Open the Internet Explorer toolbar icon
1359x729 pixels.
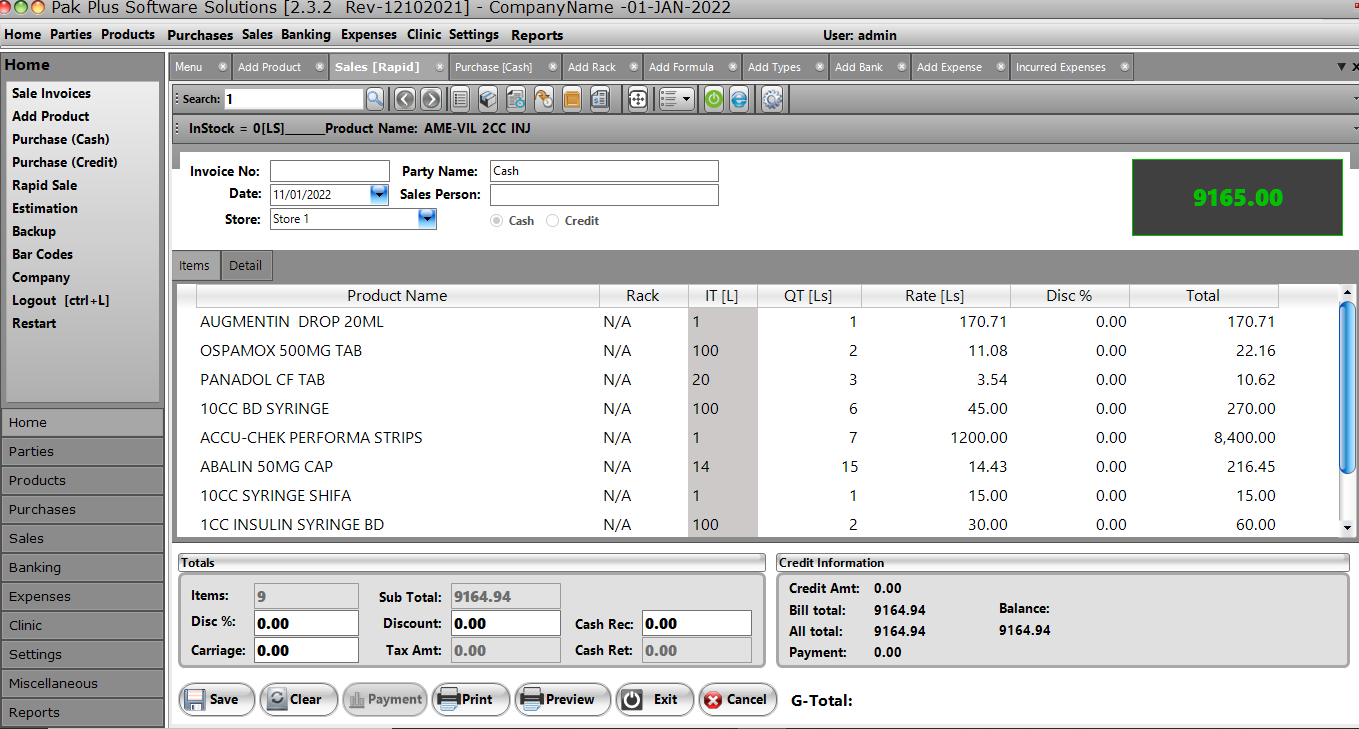click(x=739, y=99)
